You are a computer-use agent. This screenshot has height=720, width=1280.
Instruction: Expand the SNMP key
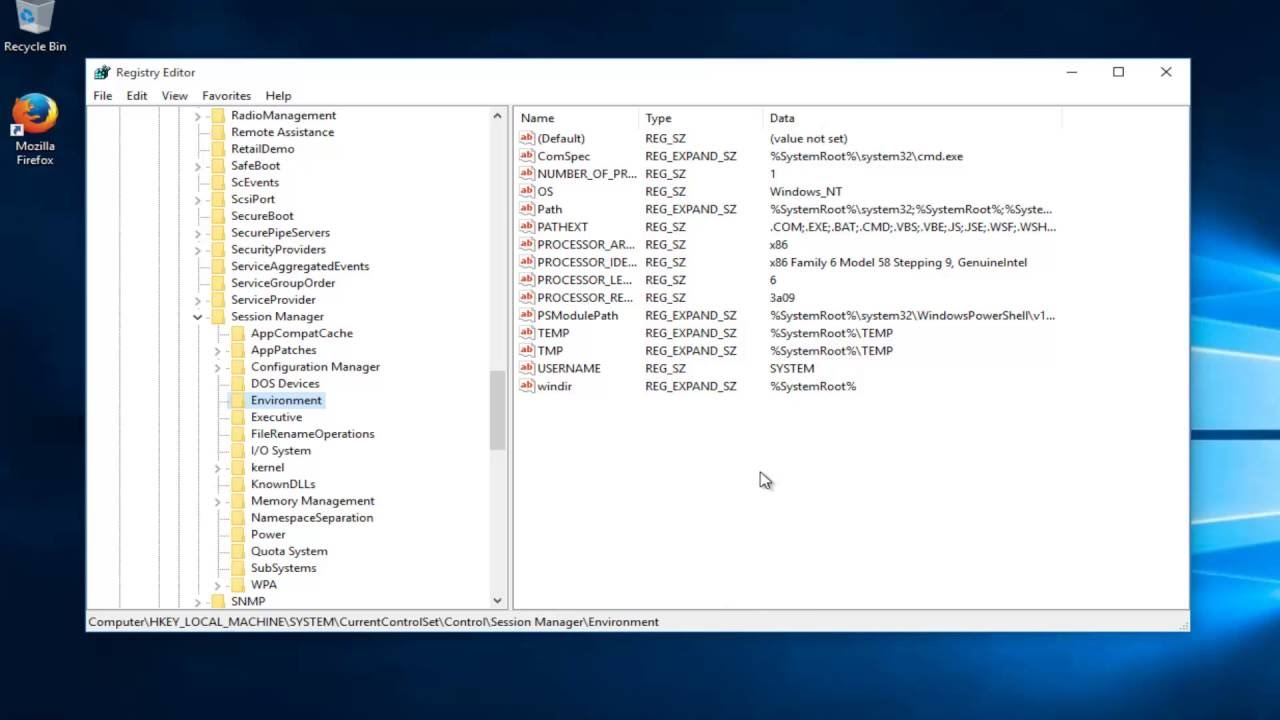click(x=198, y=601)
